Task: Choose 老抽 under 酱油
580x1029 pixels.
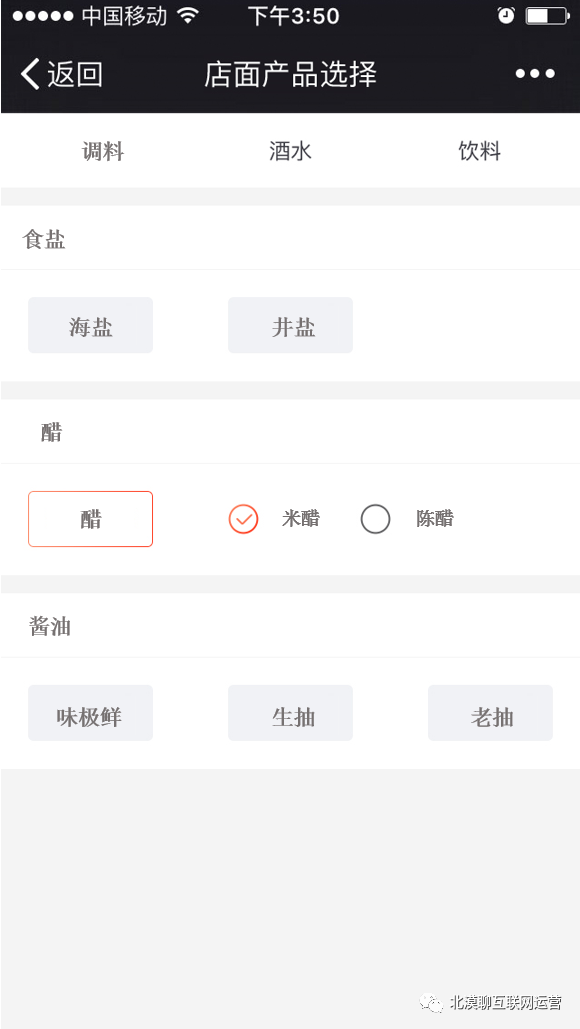Action: [x=490, y=713]
